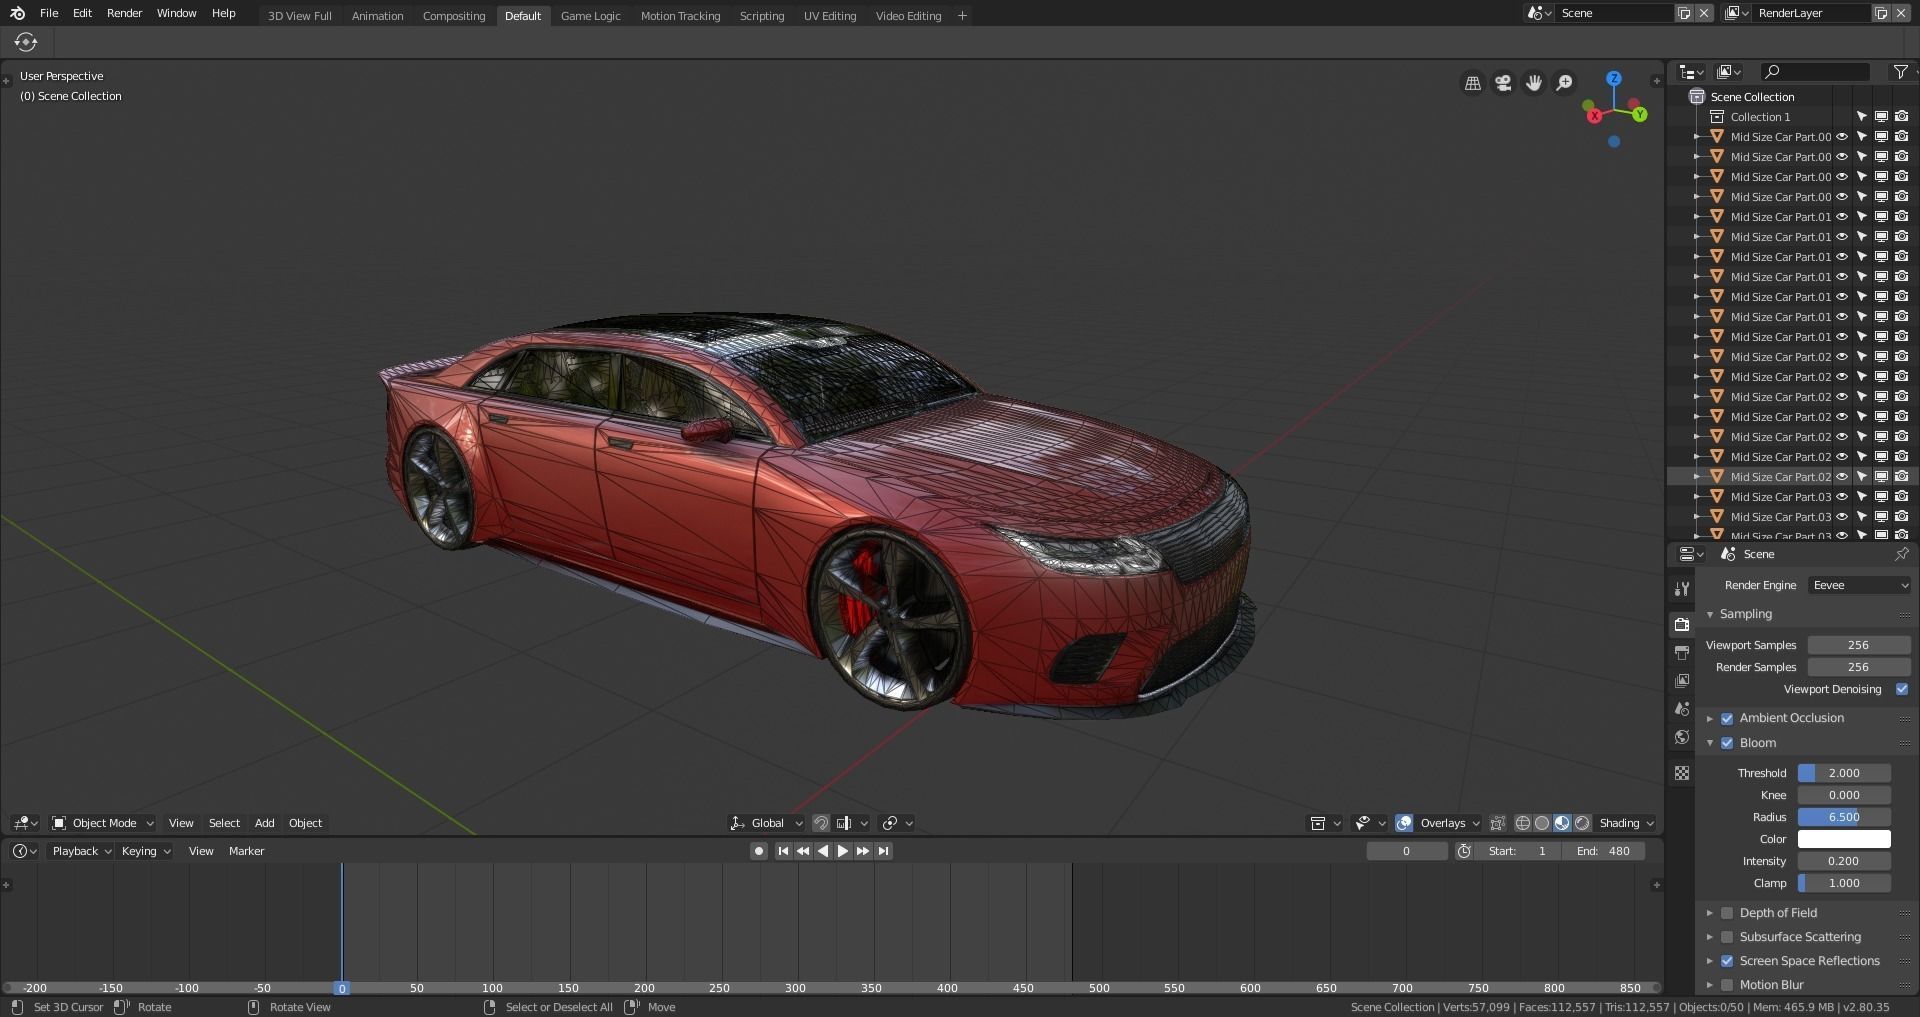Click the zoom view magnifier icon
The width and height of the screenshot is (1920, 1017).
(1565, 83)
